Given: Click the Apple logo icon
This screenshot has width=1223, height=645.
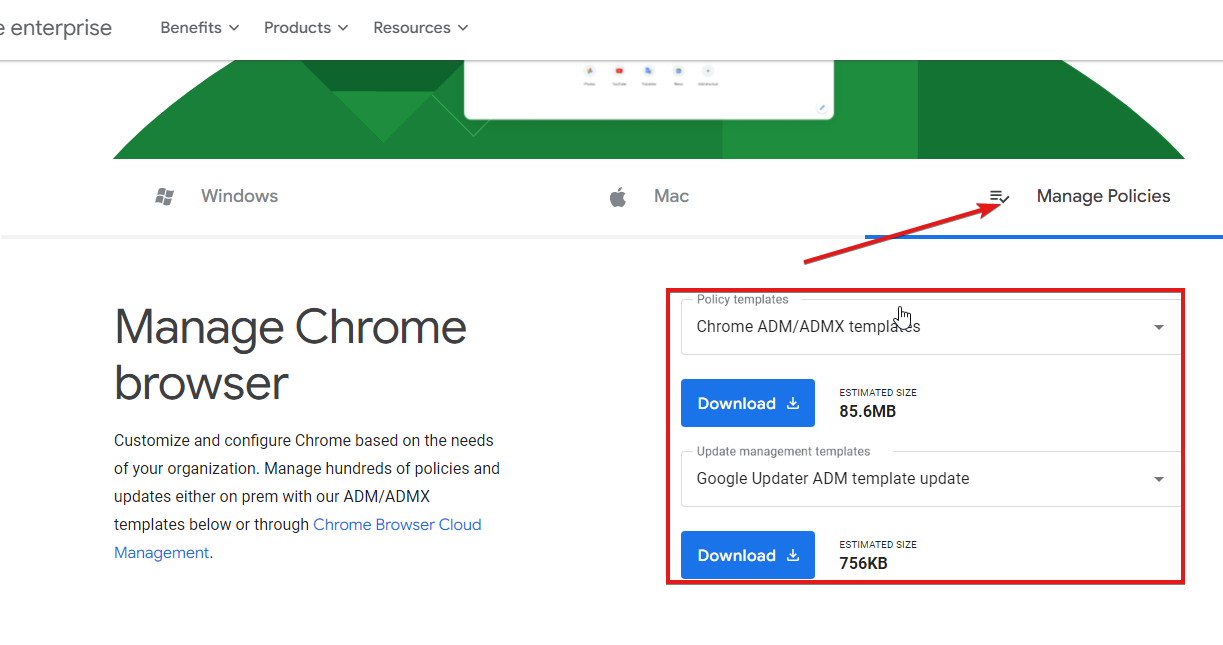Looking at the screenshot, I should click(618, 197).
